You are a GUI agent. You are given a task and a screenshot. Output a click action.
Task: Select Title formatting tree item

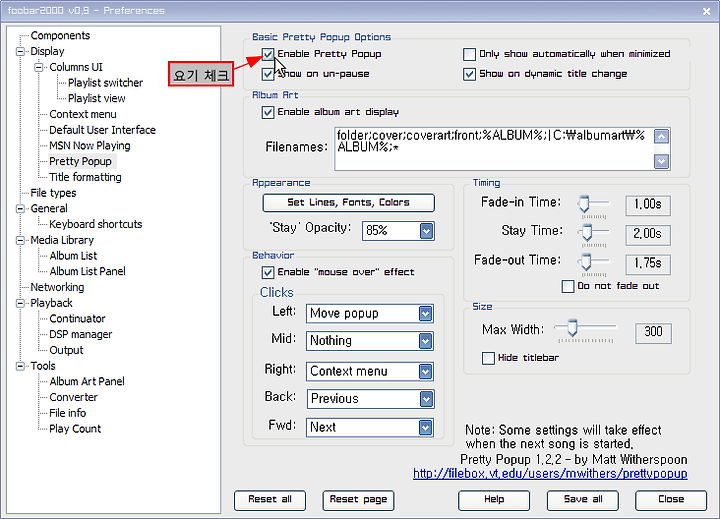coord(85,177)
